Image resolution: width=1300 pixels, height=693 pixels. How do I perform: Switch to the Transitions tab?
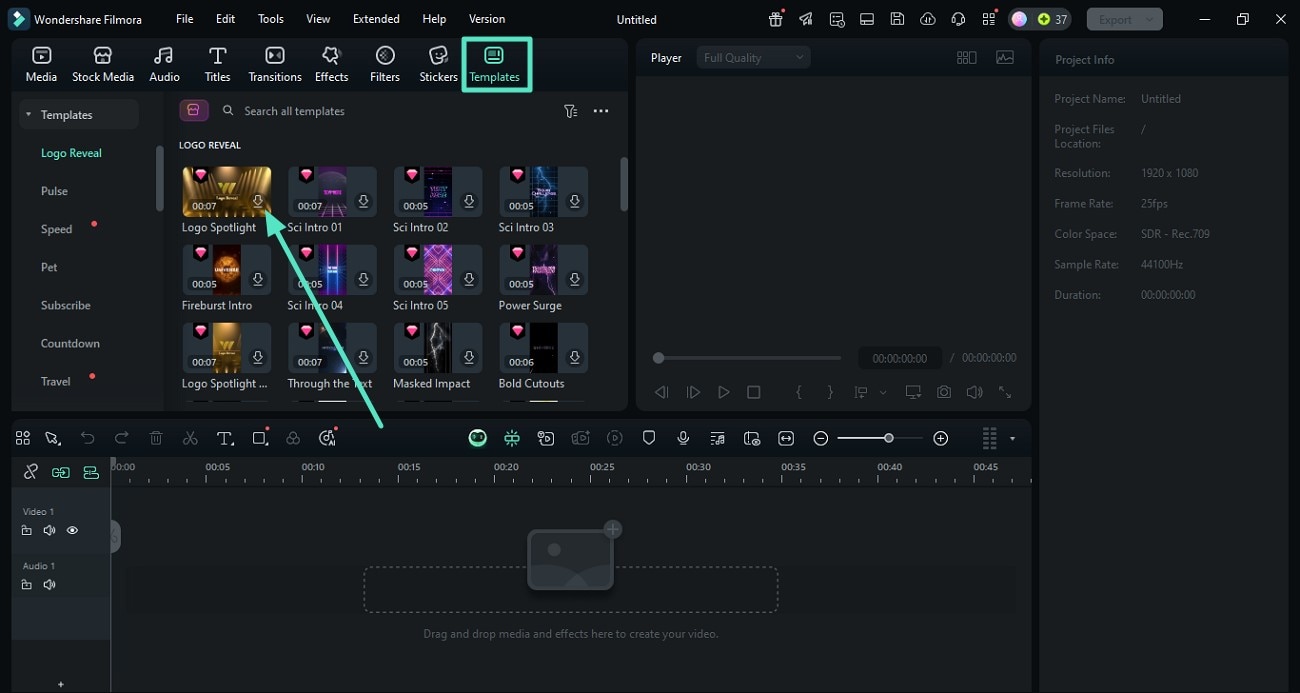[275, 65]
